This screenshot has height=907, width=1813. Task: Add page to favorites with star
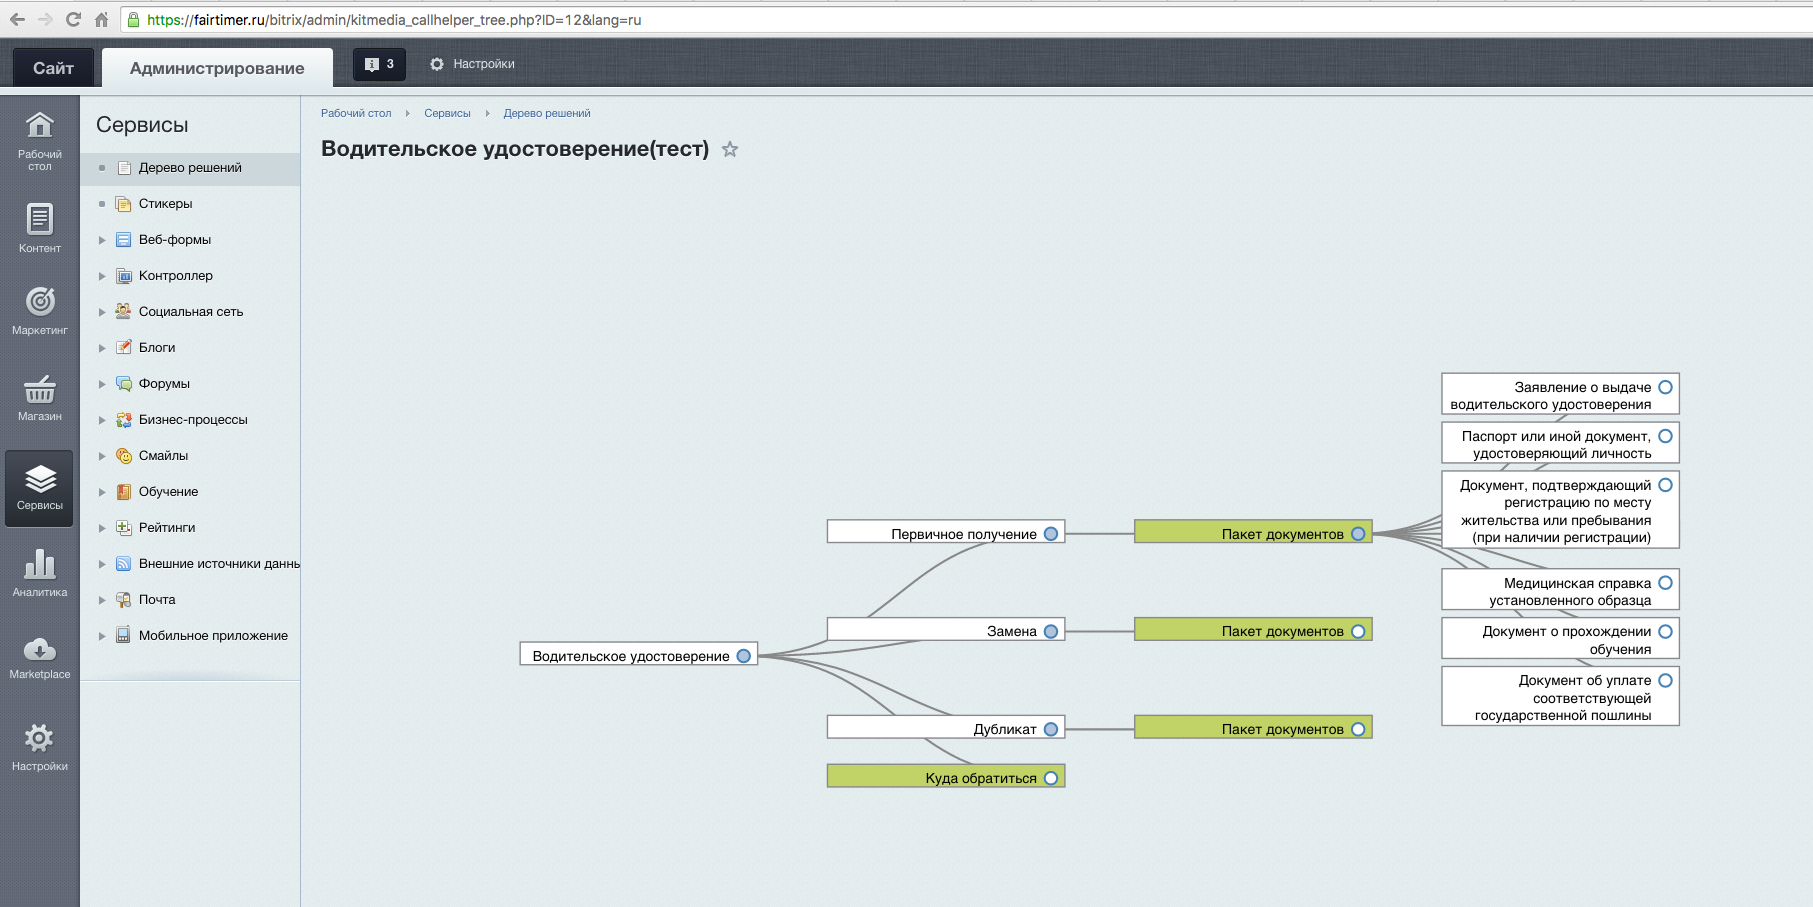[x=730, y=150]
